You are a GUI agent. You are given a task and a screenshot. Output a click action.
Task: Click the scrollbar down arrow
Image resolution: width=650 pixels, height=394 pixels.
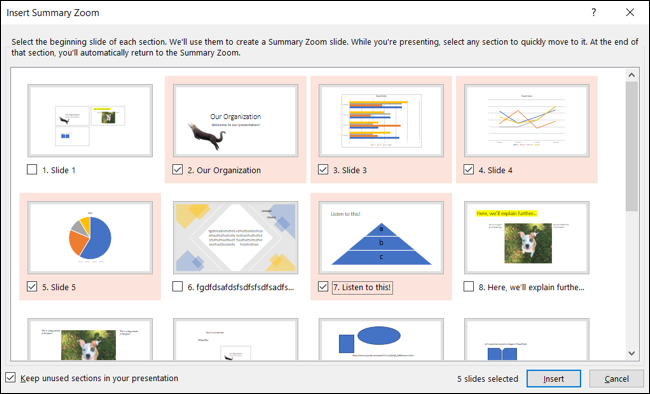(631, 353)
